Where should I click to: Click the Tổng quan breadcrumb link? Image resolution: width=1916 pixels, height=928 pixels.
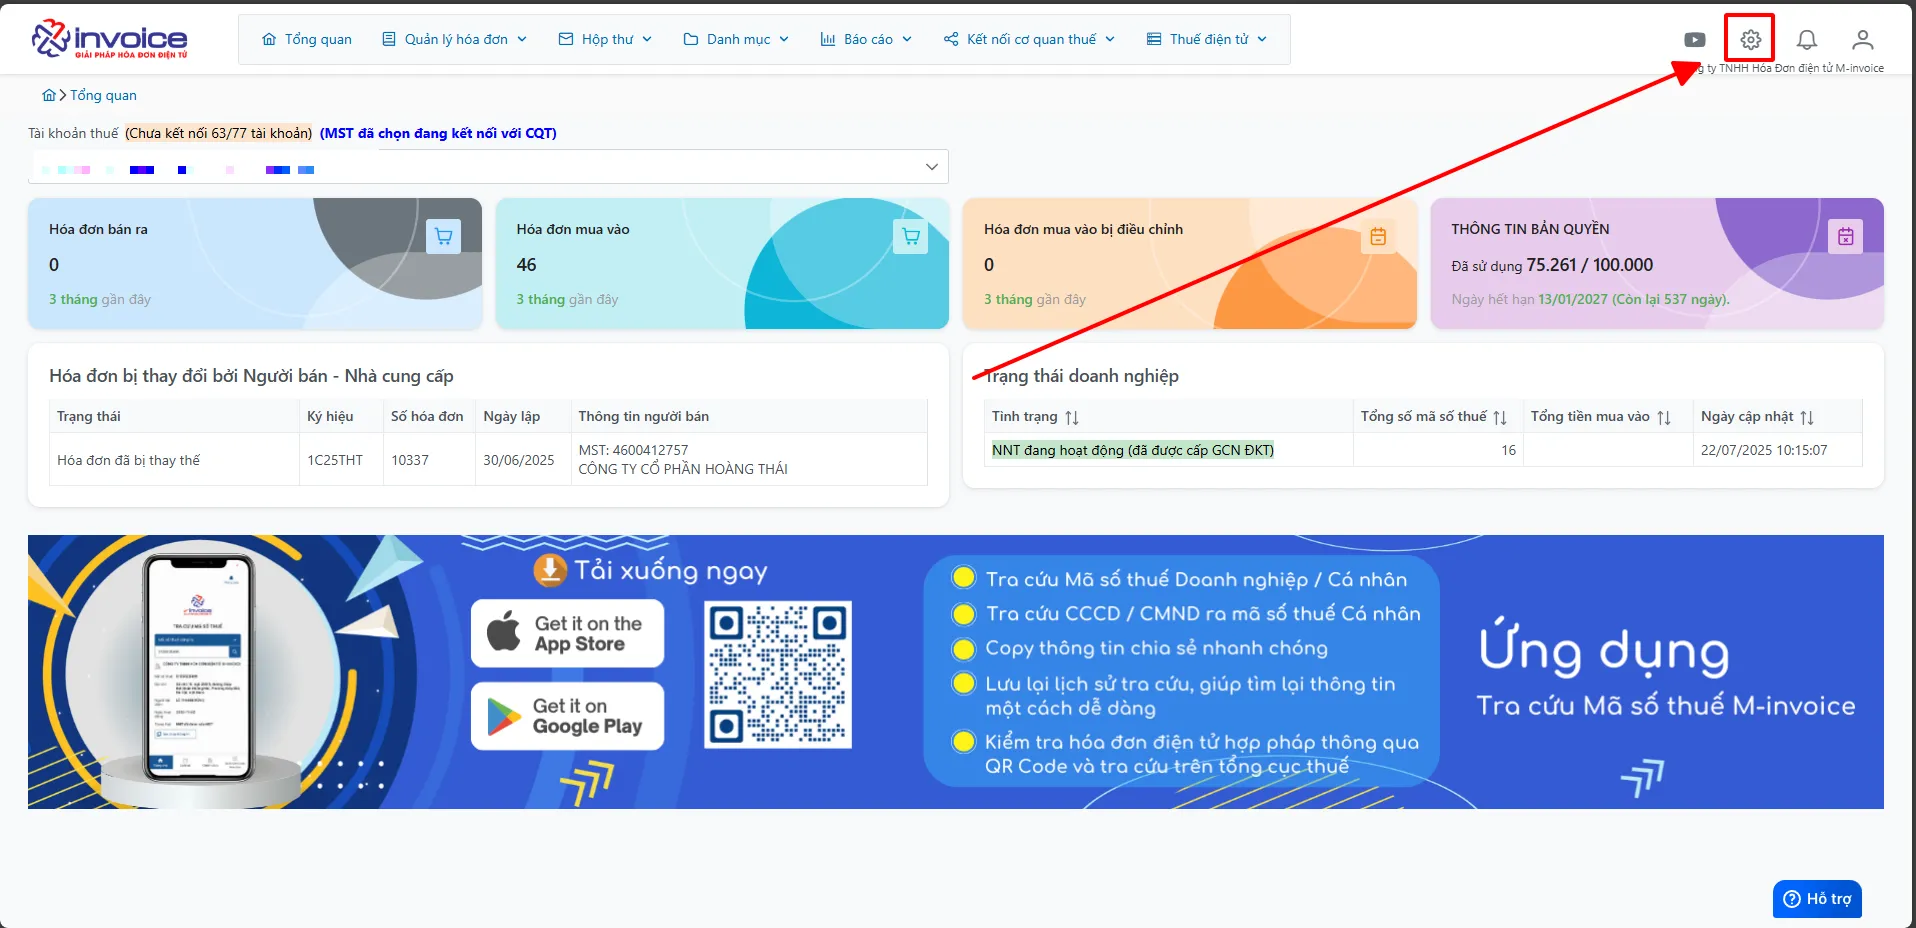[x=103, y=95]
